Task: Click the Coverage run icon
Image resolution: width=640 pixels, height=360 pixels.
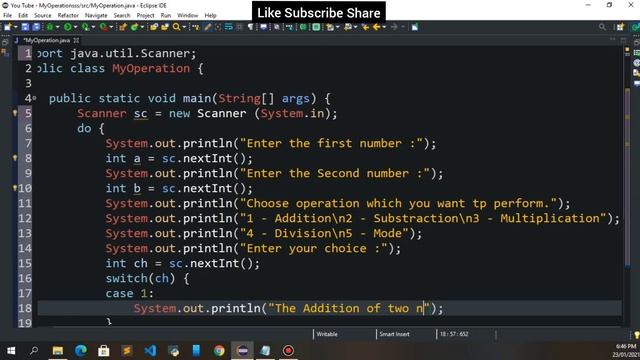Action: pos(85,27)
